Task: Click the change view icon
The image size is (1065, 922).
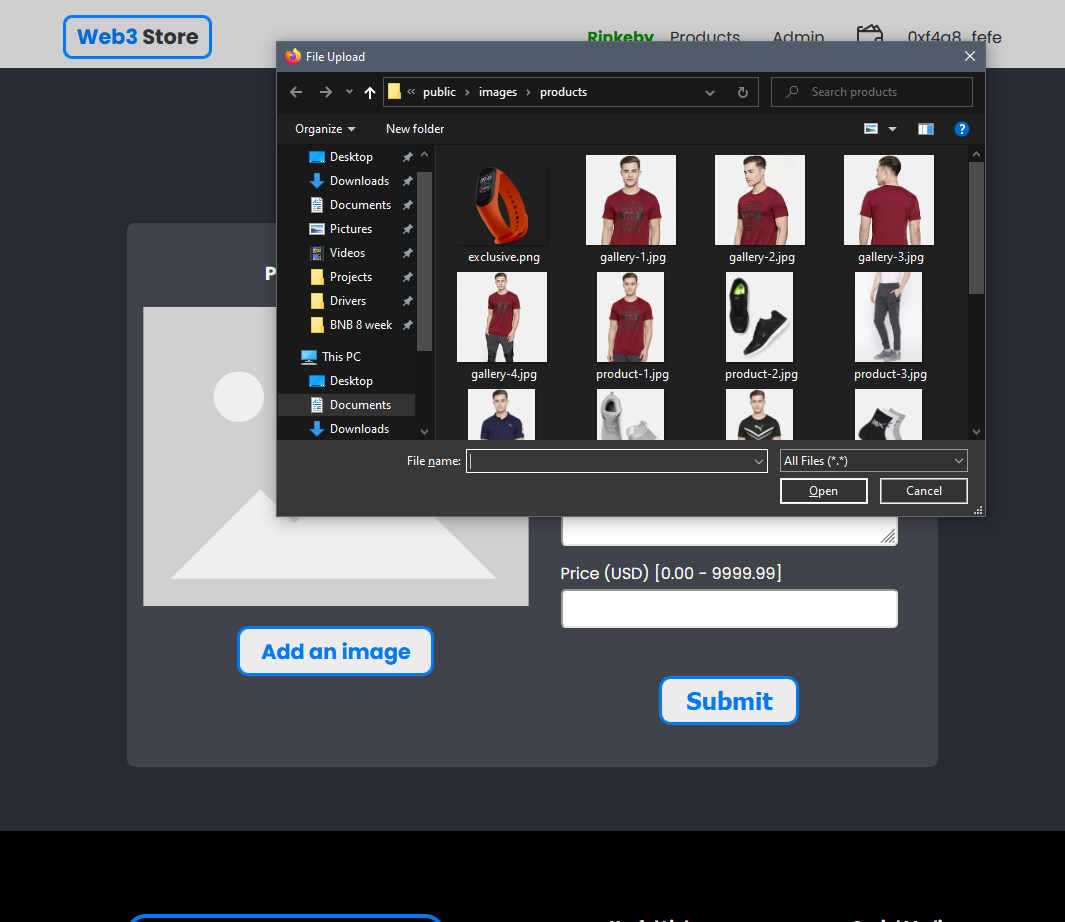Action: click(x=871, y=129)
